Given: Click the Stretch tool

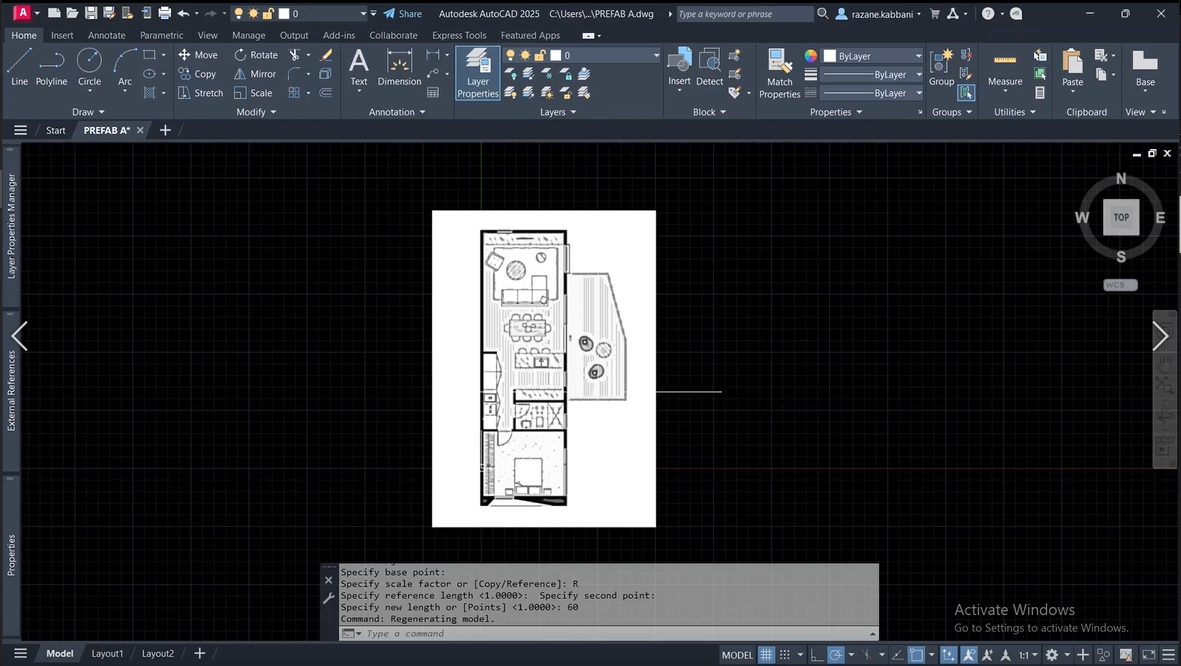Looking at the screenshot, I should tap(200, 93).
